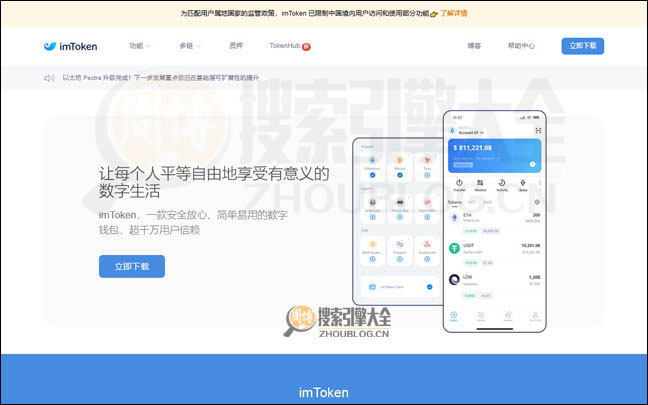
Task: Toggle the Bitcoin selected checkmark
Action: coord(400,175)
